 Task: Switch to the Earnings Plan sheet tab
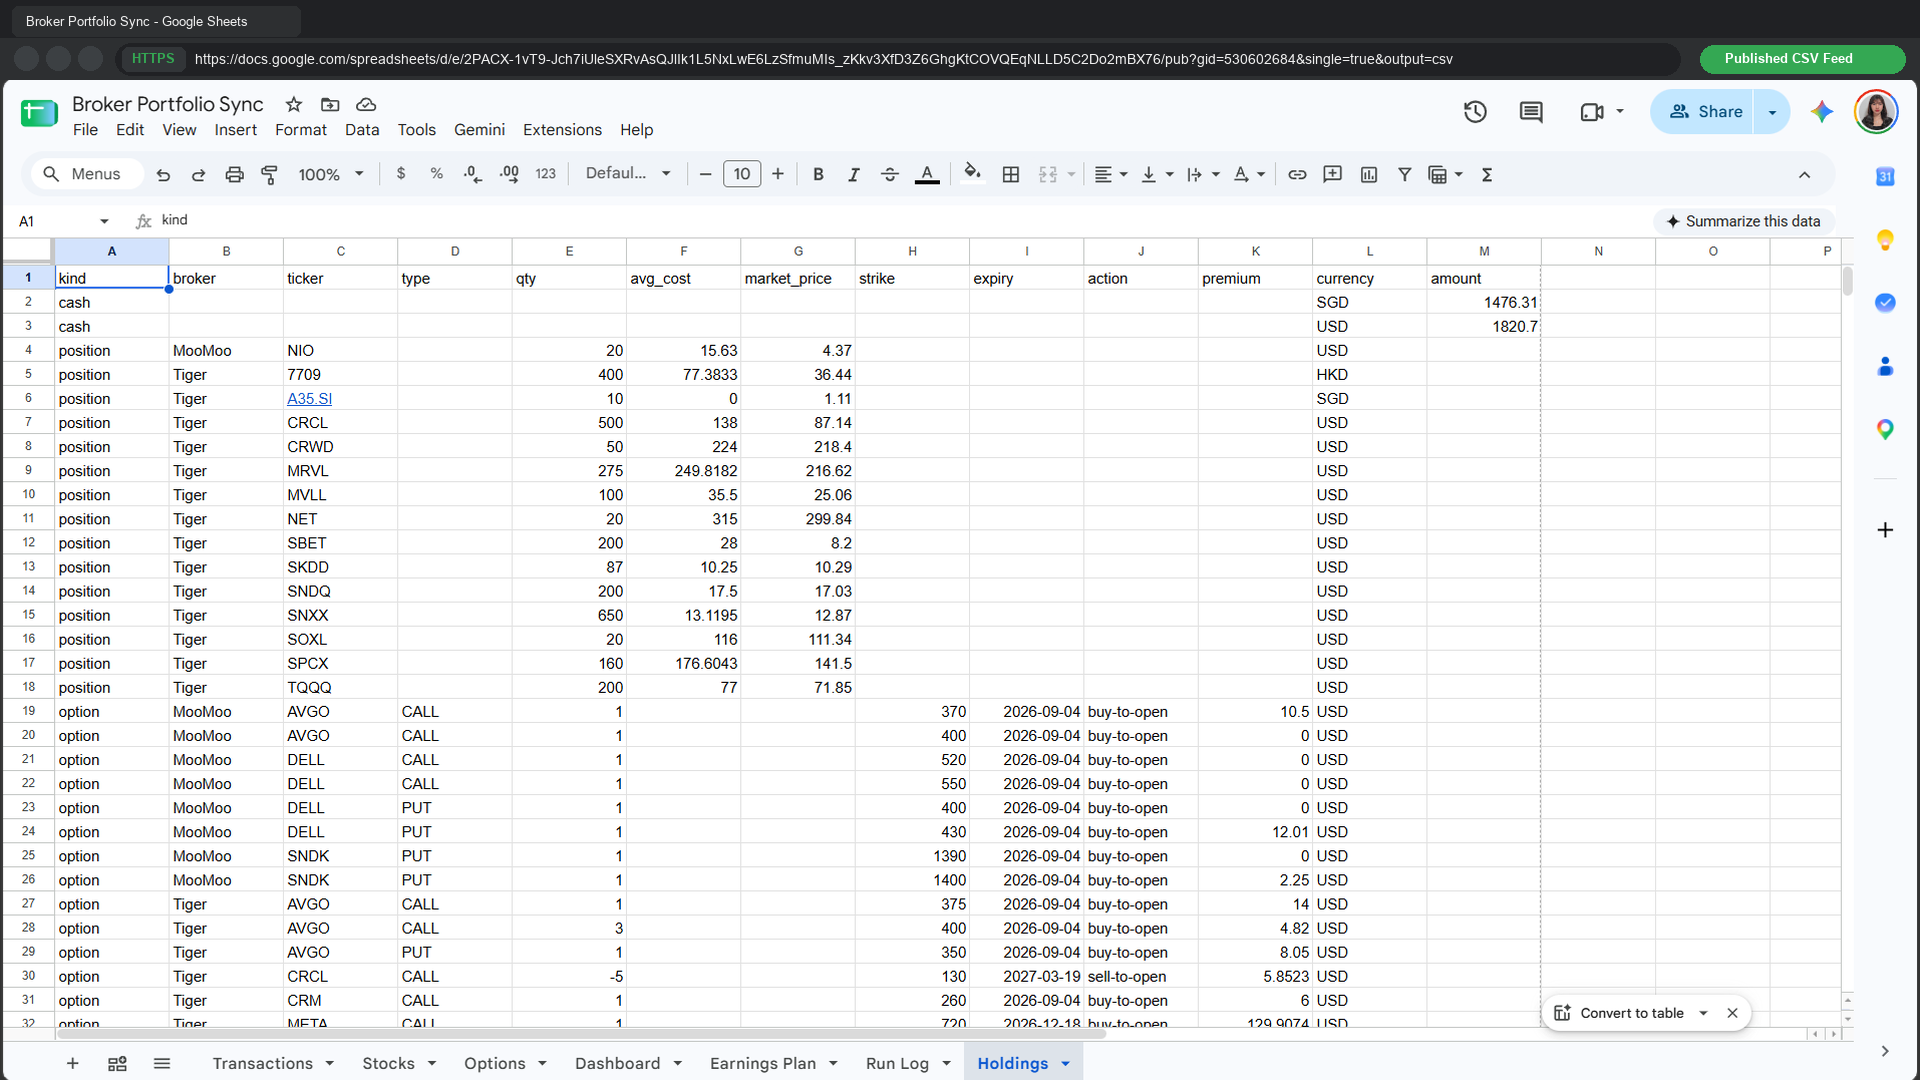pos(763,1063)
